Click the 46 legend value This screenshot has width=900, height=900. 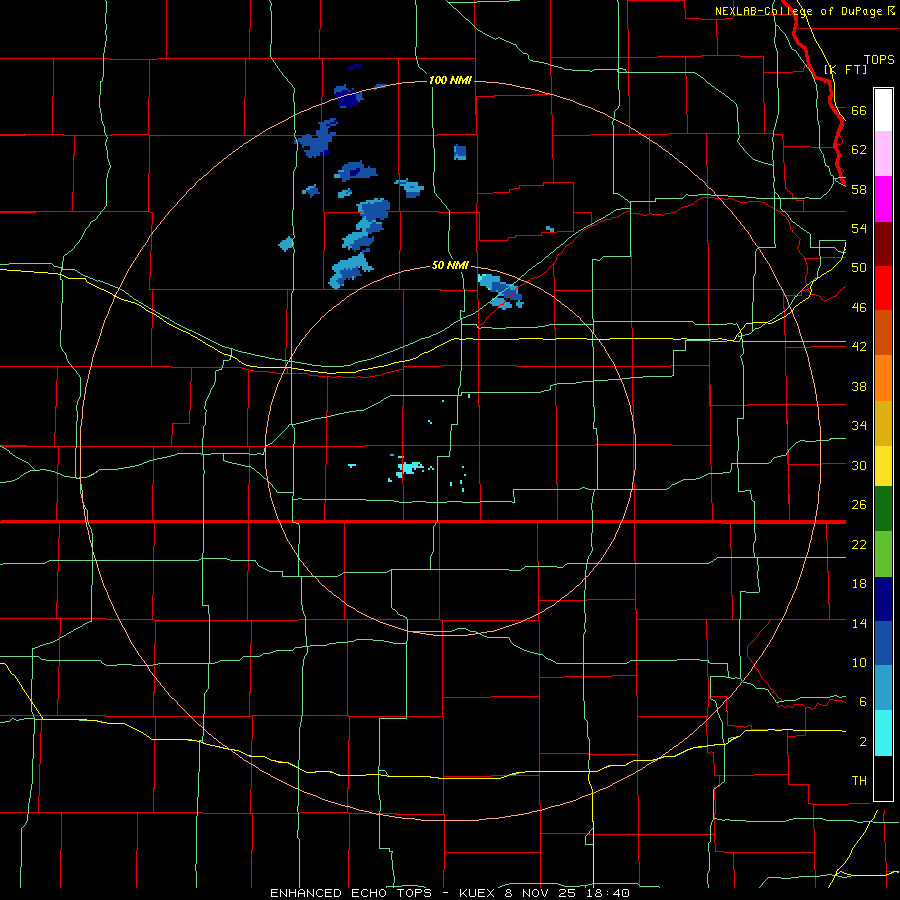(x=859, y=308)
